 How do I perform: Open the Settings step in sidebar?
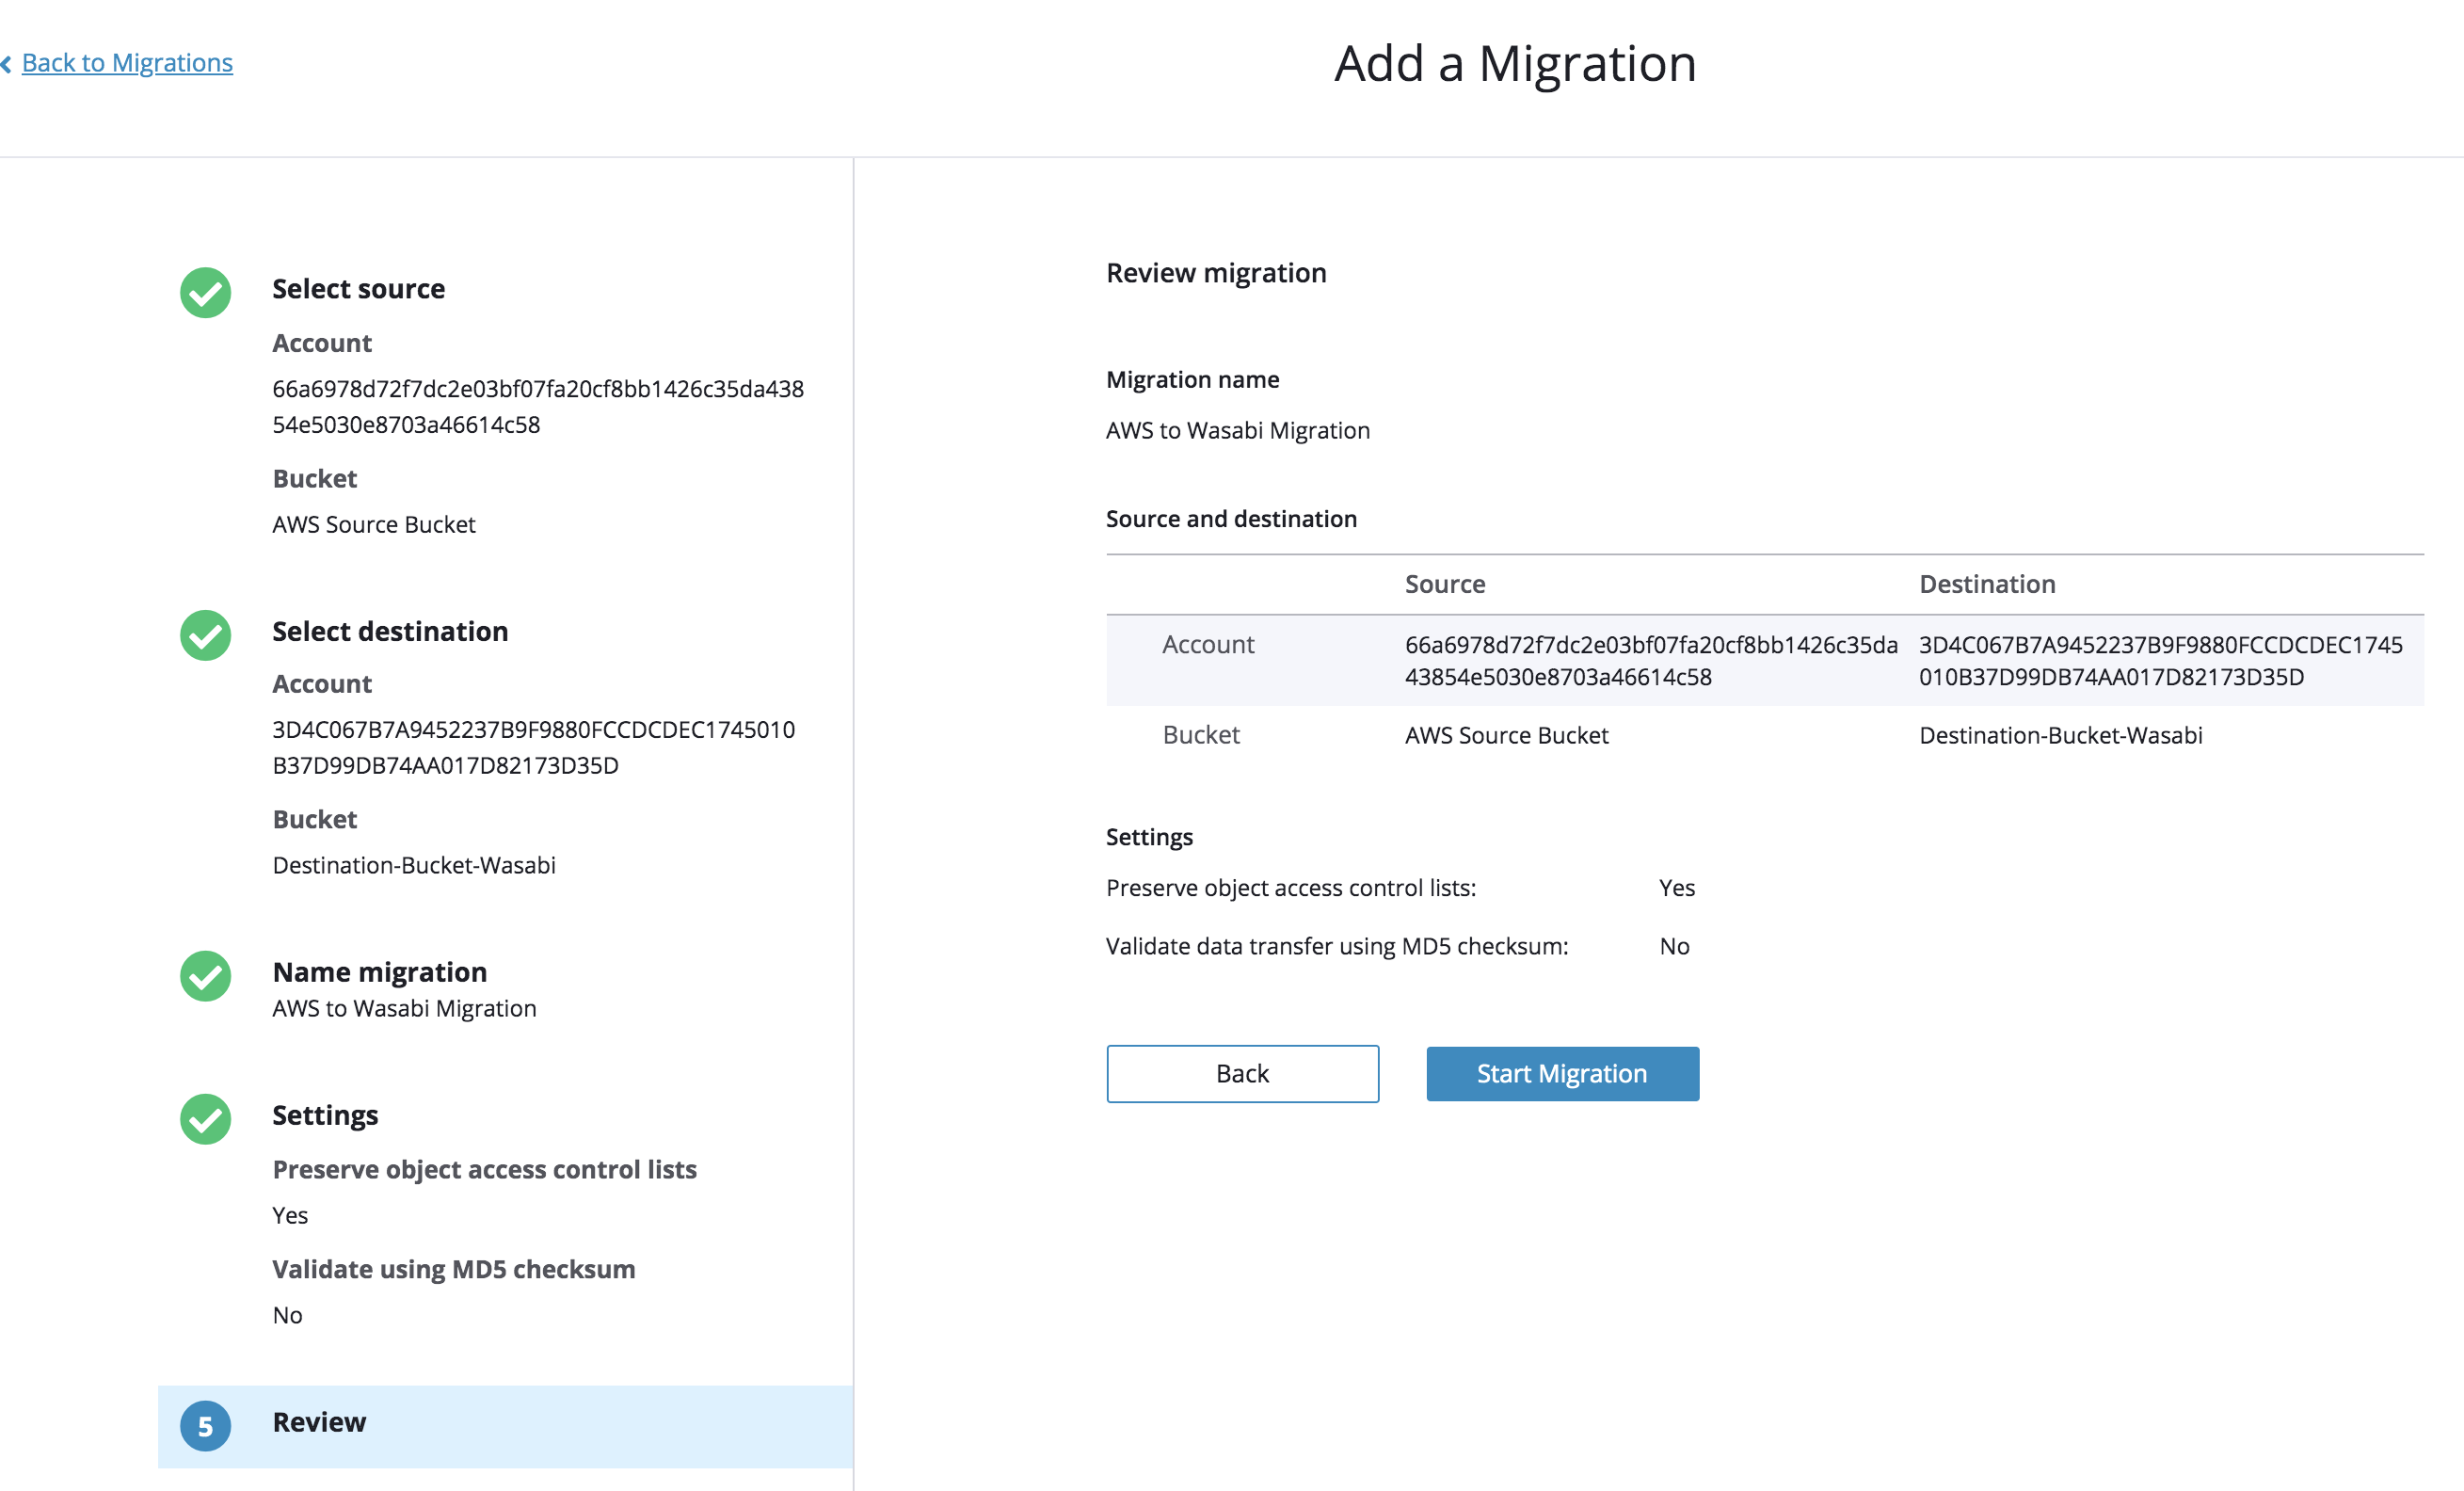pyautogui.click(x=325, y=1115)
